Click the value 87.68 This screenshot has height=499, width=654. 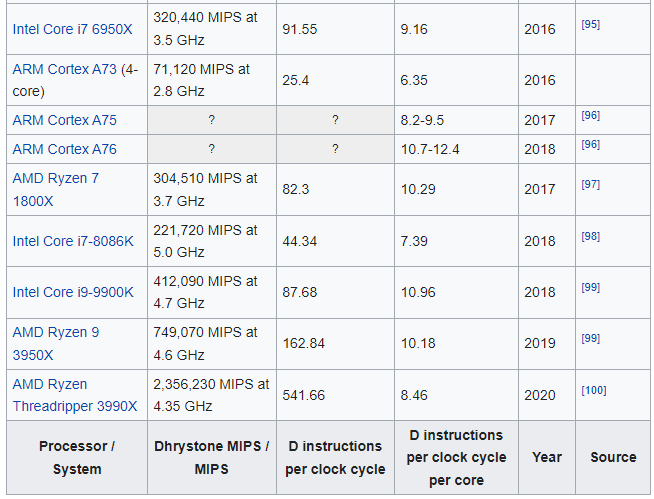click(x=299, y=292)
